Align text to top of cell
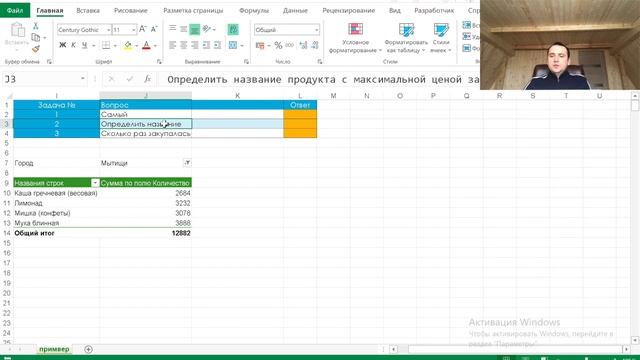Image resolution: width=640 pixels, height=360 pixels. (x=173, y=29)
